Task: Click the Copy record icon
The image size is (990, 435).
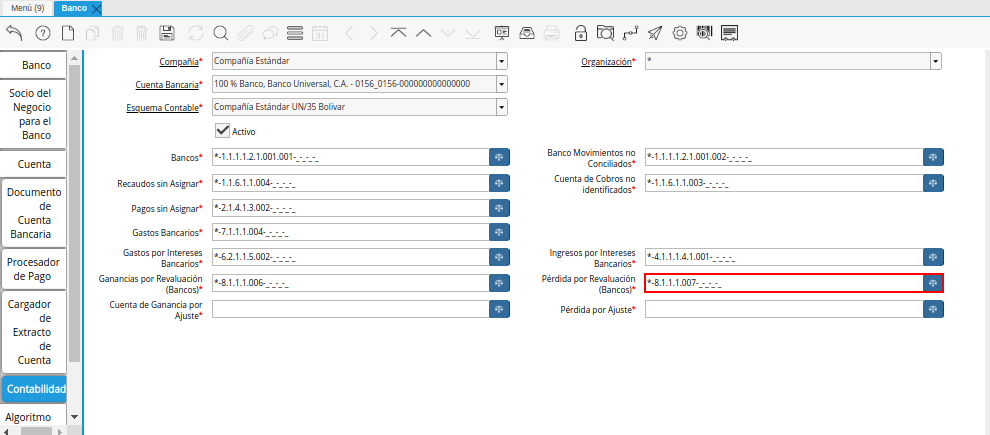Action: pos(92,33)
